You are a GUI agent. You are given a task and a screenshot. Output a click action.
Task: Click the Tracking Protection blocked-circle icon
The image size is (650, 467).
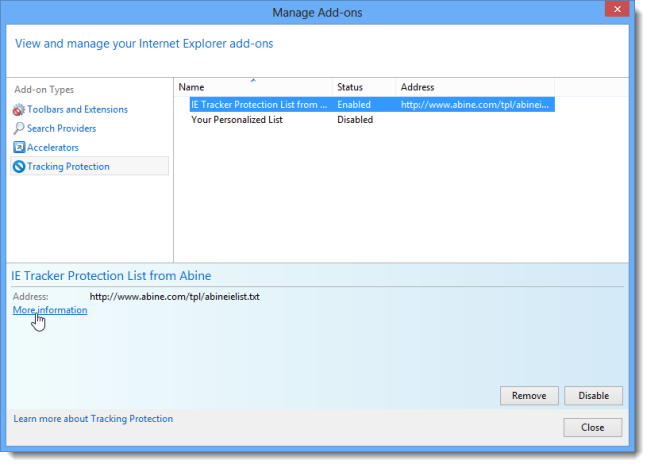(19, 167)
